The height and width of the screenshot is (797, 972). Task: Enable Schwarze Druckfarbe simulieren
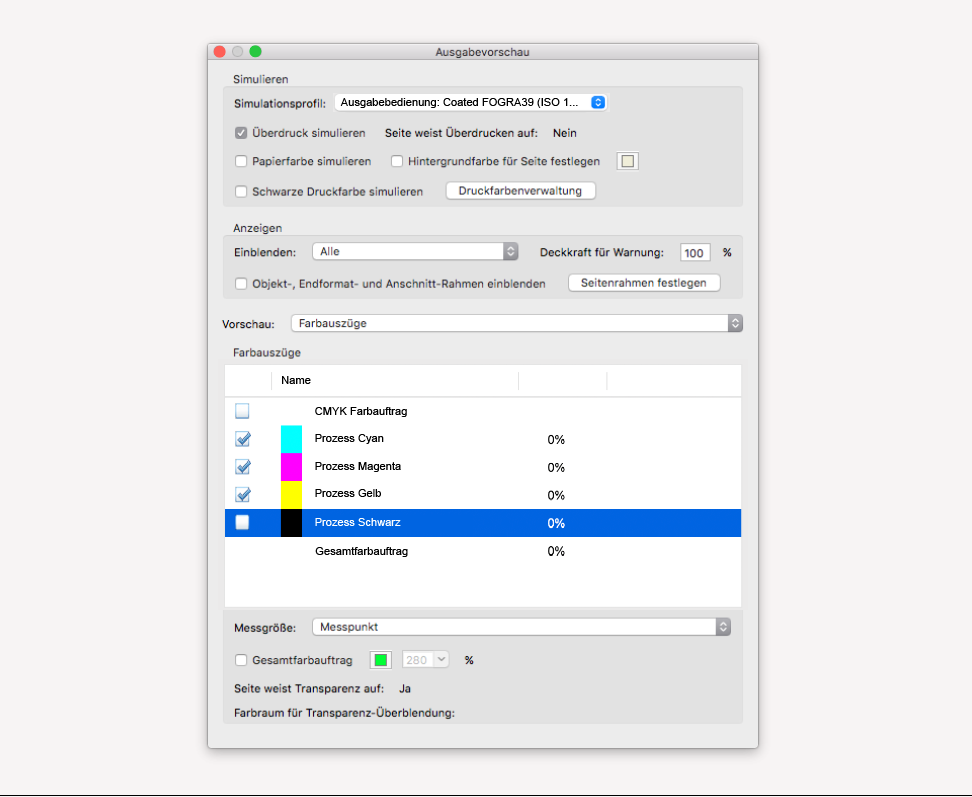coord(241,191)
